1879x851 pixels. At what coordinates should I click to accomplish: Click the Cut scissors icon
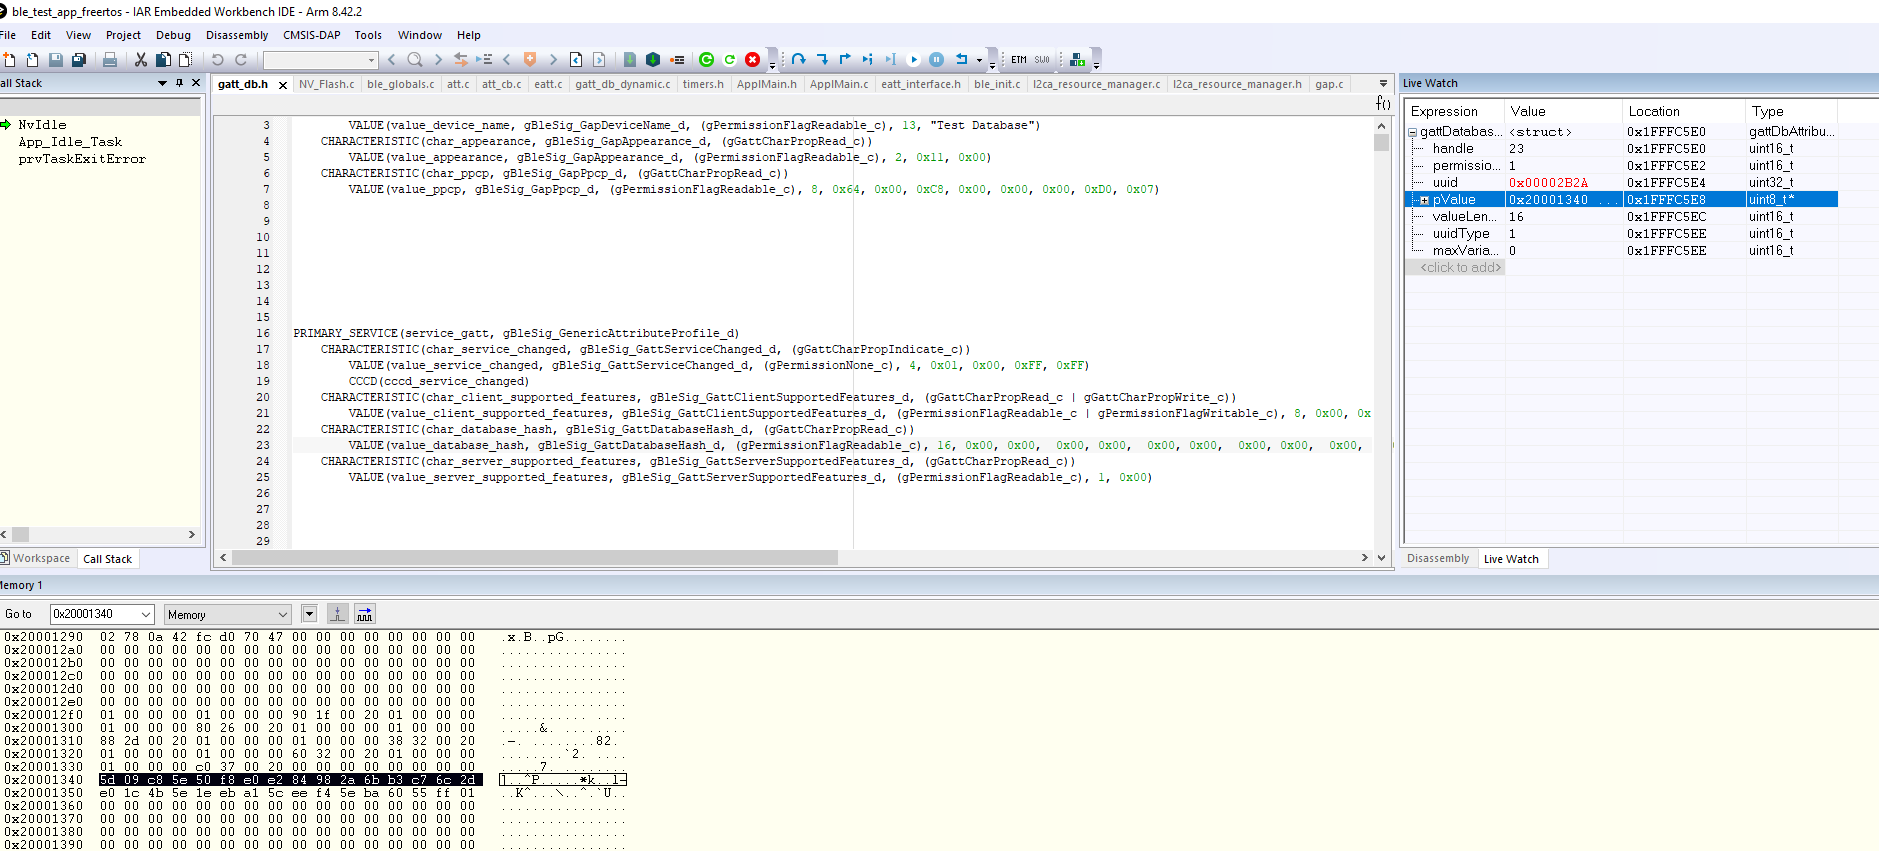point(141,60)
